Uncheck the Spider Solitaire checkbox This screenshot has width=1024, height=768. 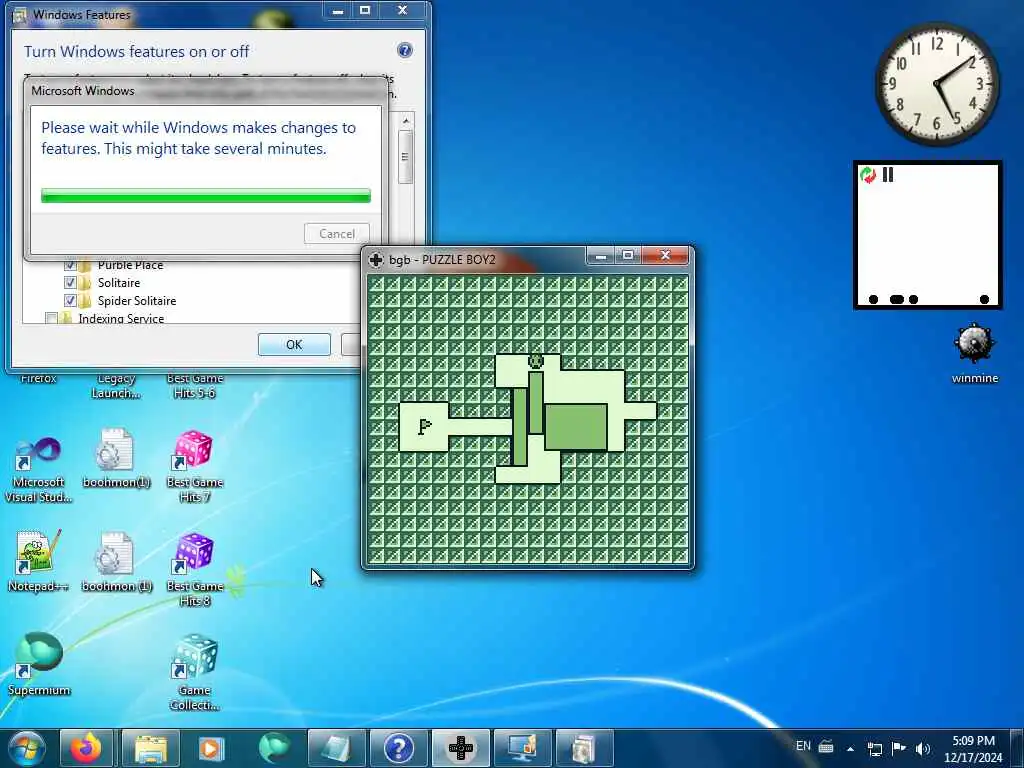click(71, 300)
